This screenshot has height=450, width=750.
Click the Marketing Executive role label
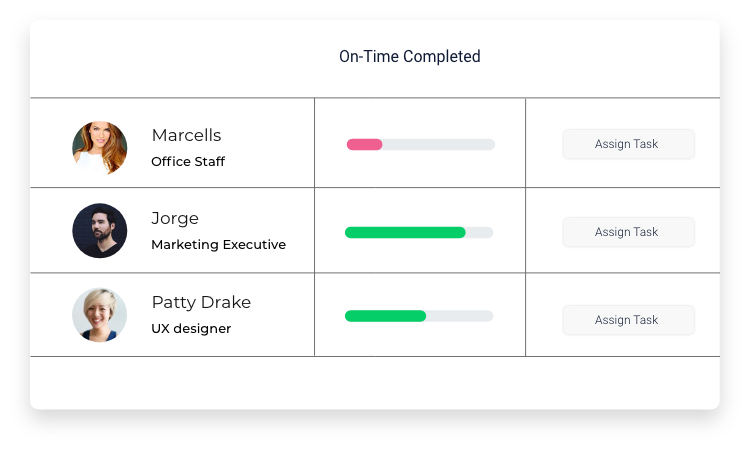click(218, 244)
